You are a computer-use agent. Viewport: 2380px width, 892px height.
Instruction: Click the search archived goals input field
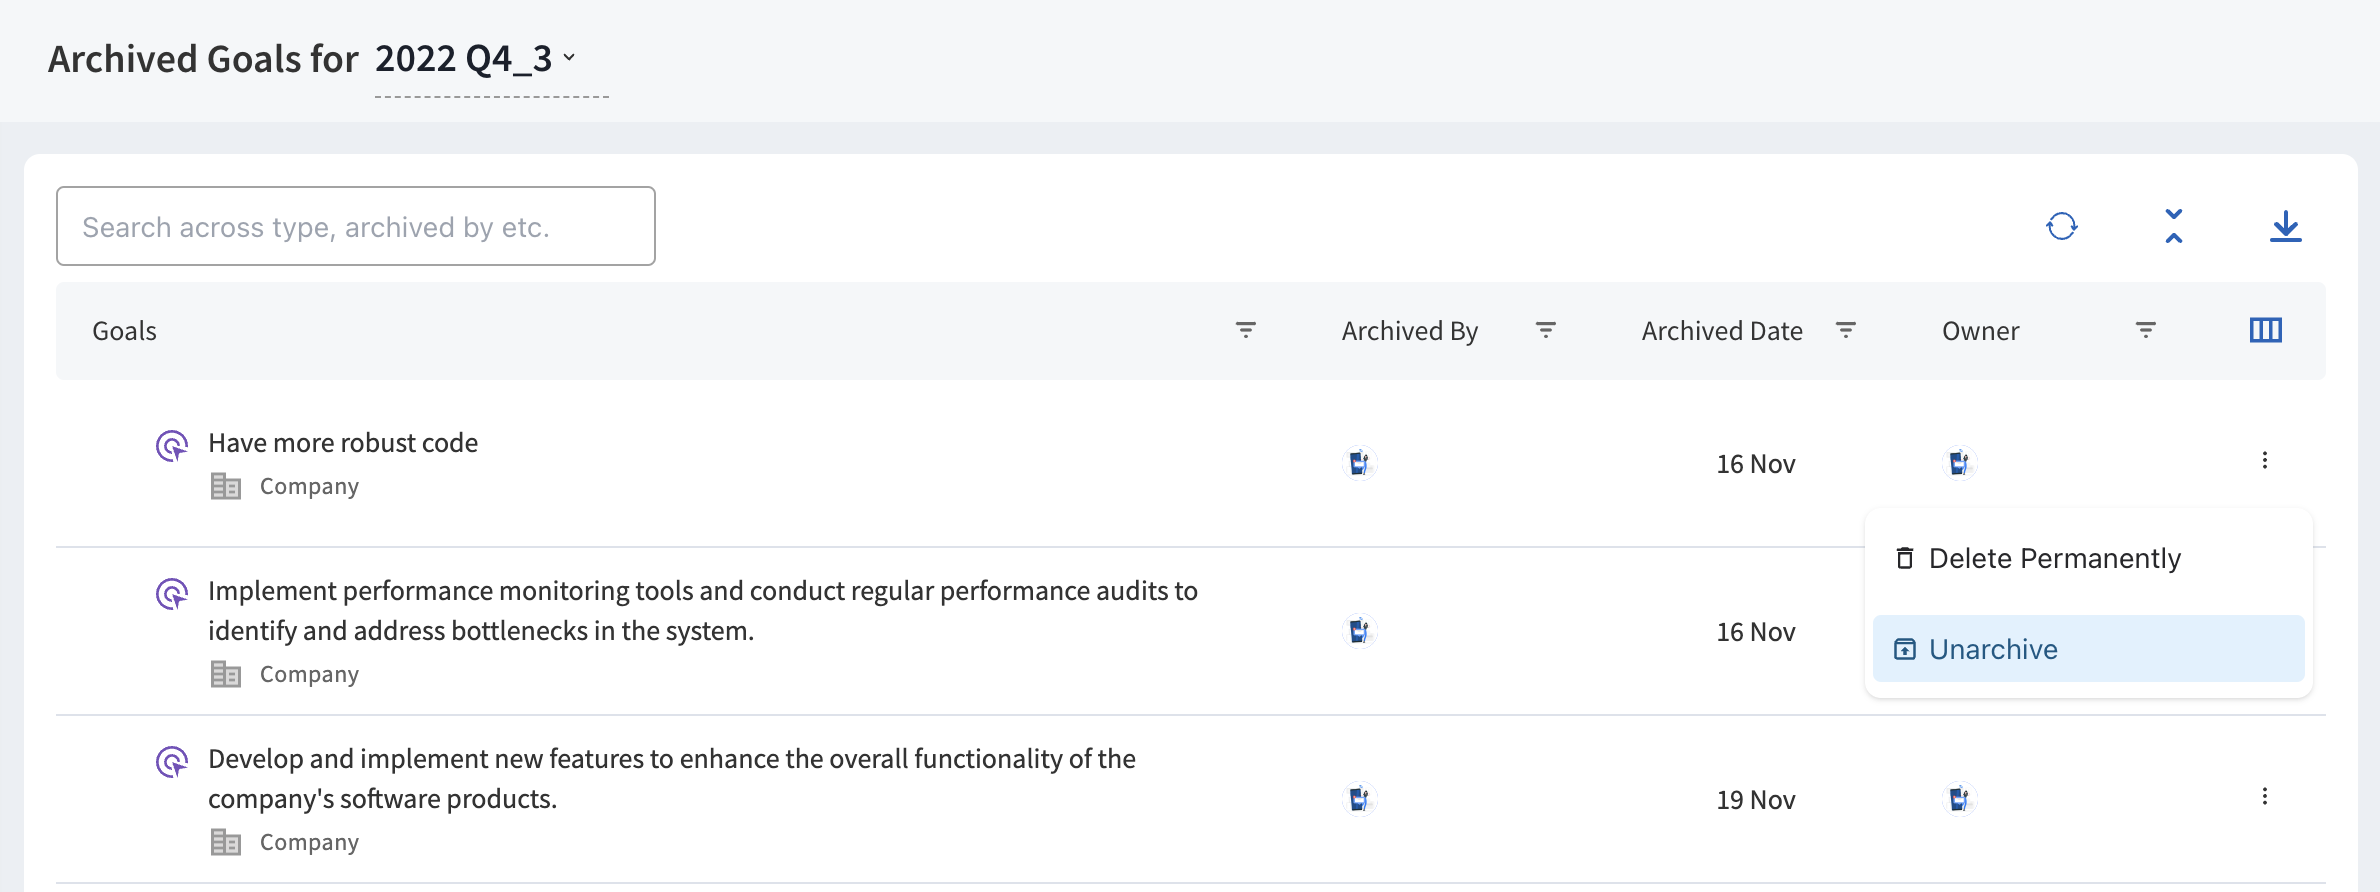[x=355, y=227]
